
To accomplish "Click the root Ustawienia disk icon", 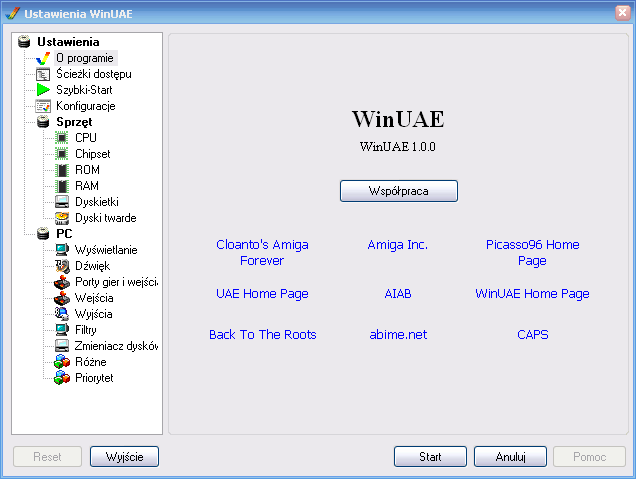I will [x=24, y=42].
